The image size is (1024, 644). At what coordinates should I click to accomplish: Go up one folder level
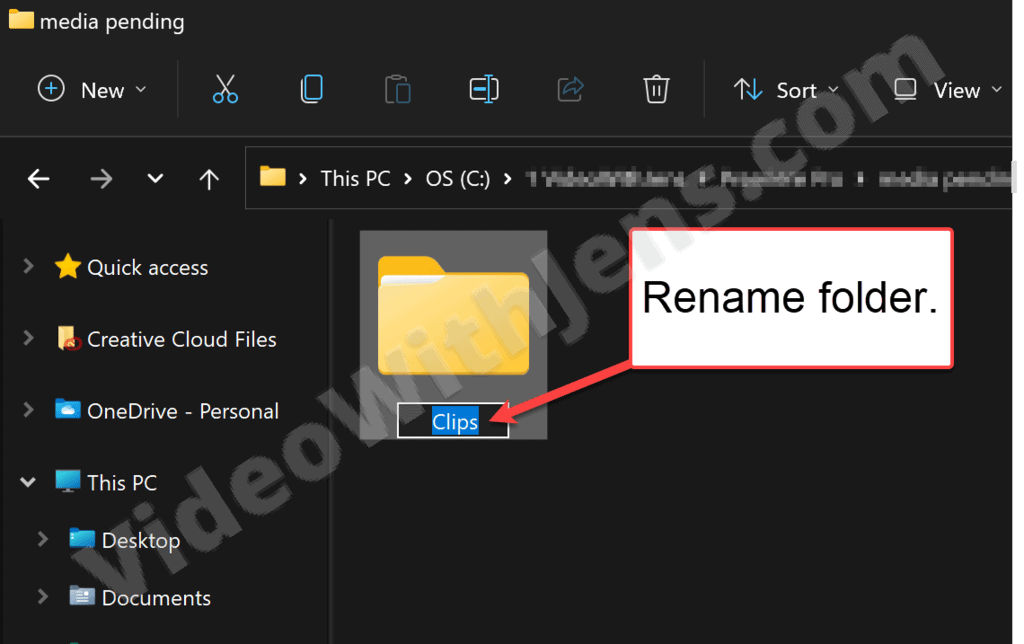(x=209, y=178)
